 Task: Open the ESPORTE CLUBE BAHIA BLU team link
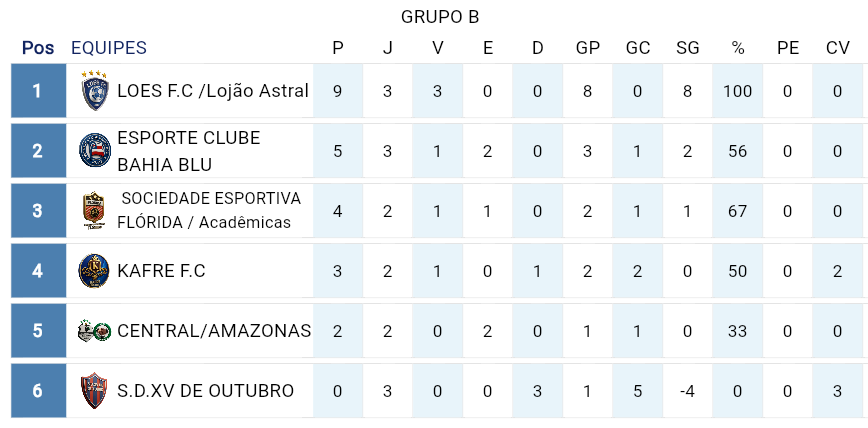point(188,151)
